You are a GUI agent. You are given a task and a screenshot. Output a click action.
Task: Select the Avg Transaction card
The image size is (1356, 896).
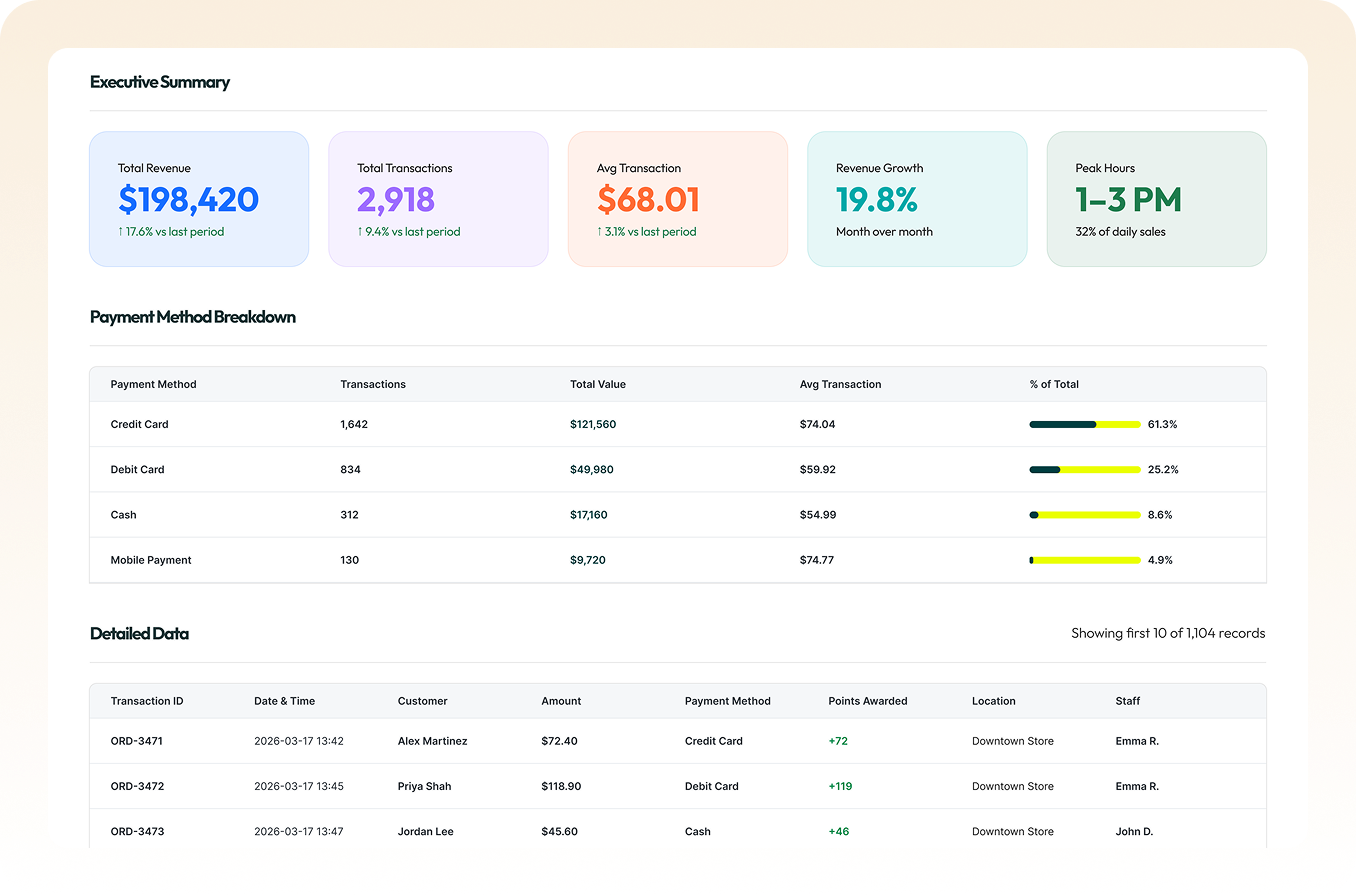coord(678,198)
